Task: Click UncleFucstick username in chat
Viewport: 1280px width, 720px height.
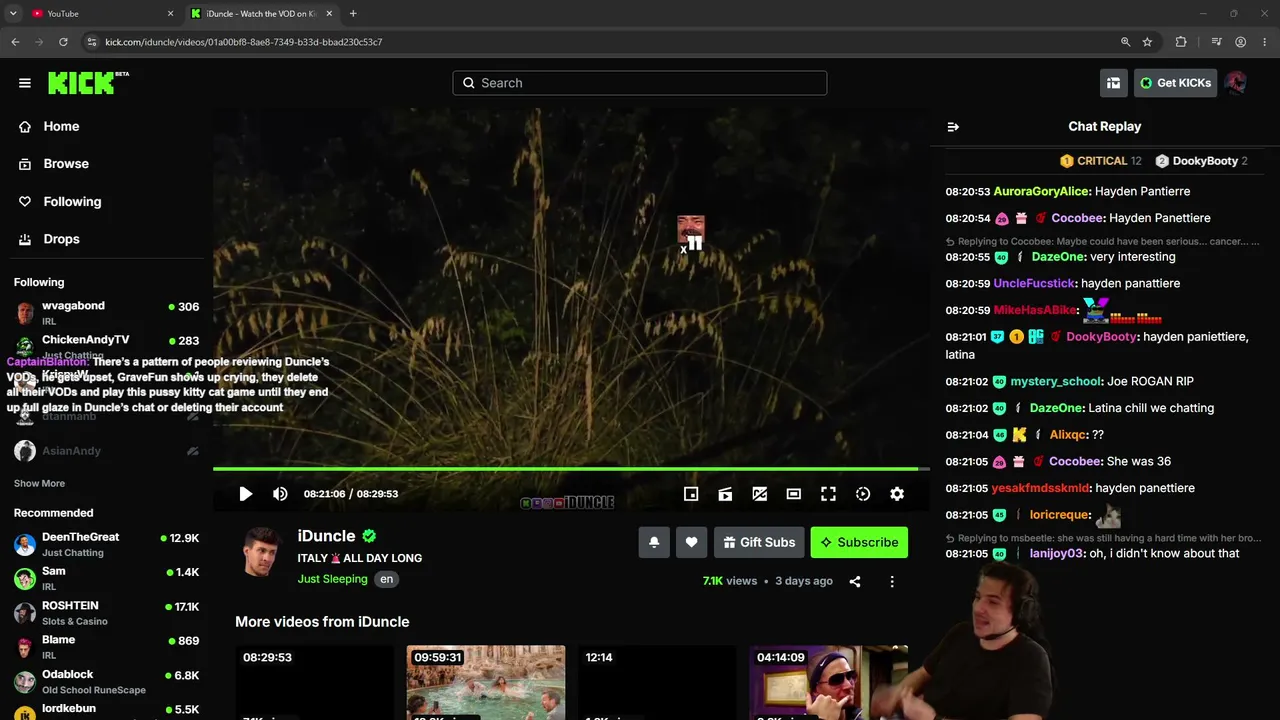Action: pyautogui.click(x=1034, y=283)
